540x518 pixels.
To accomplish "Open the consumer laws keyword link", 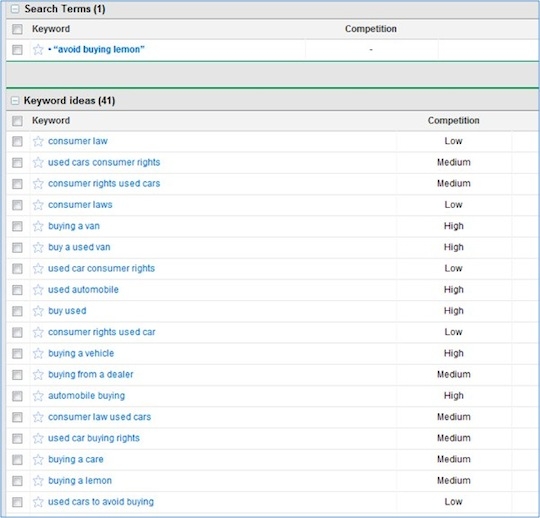I will (x=80, y=205).
